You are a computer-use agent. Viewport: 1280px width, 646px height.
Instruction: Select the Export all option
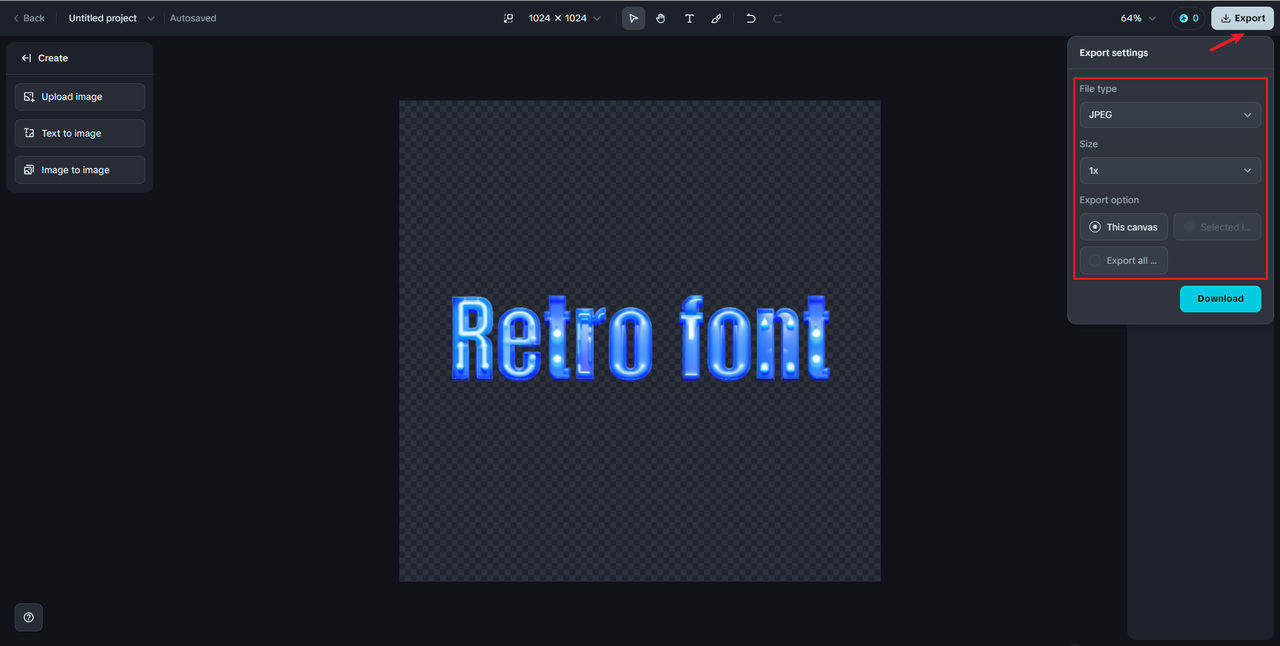pyautogui.click(x=1124, y=260)
